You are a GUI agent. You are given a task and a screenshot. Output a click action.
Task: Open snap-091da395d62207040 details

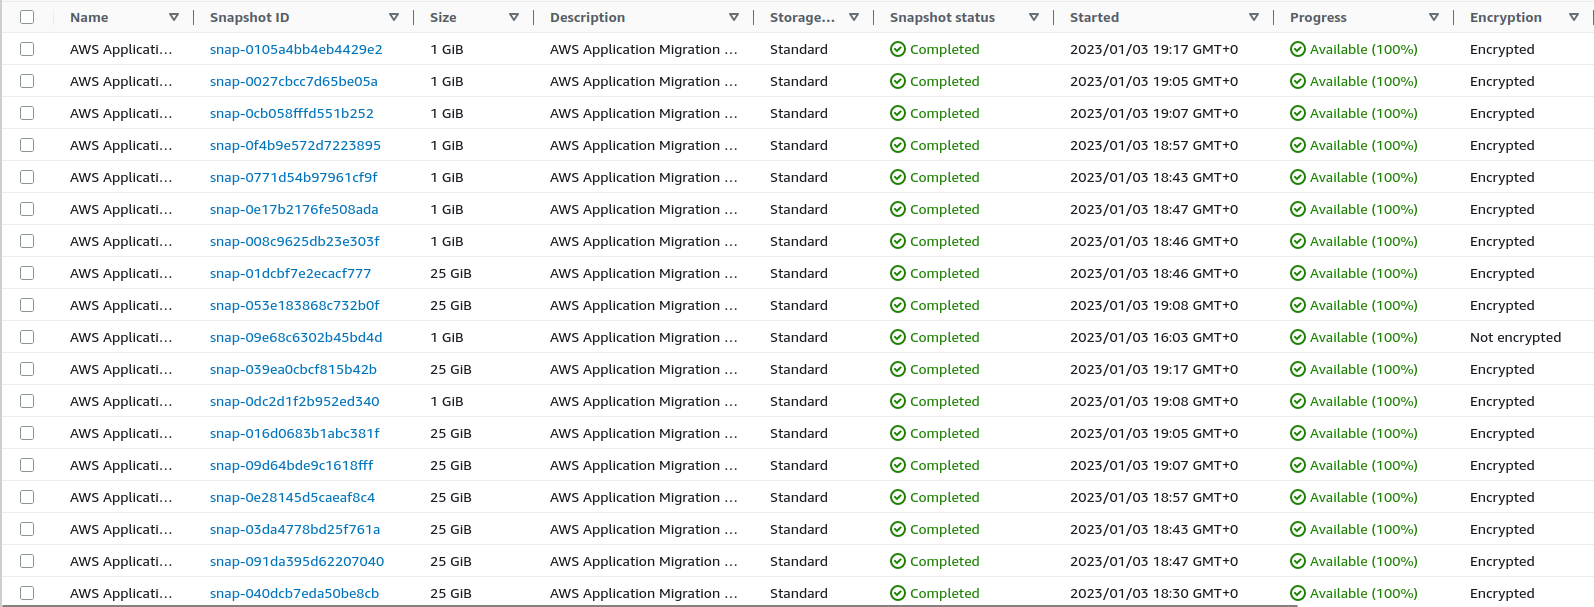coord(296,561)
